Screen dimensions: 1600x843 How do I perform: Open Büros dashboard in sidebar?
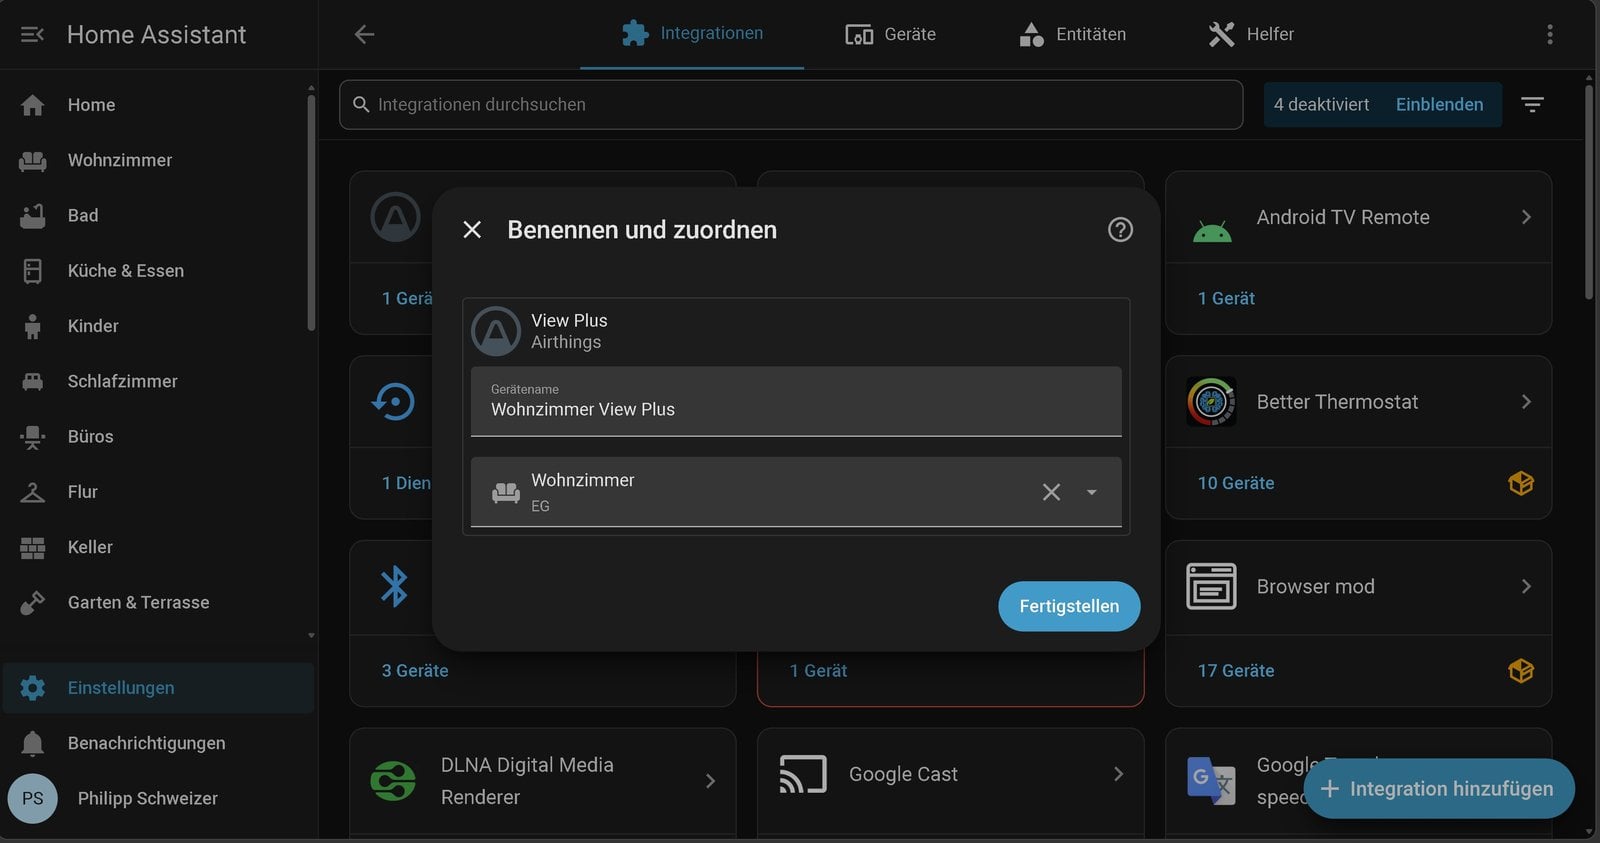[158, 436]
